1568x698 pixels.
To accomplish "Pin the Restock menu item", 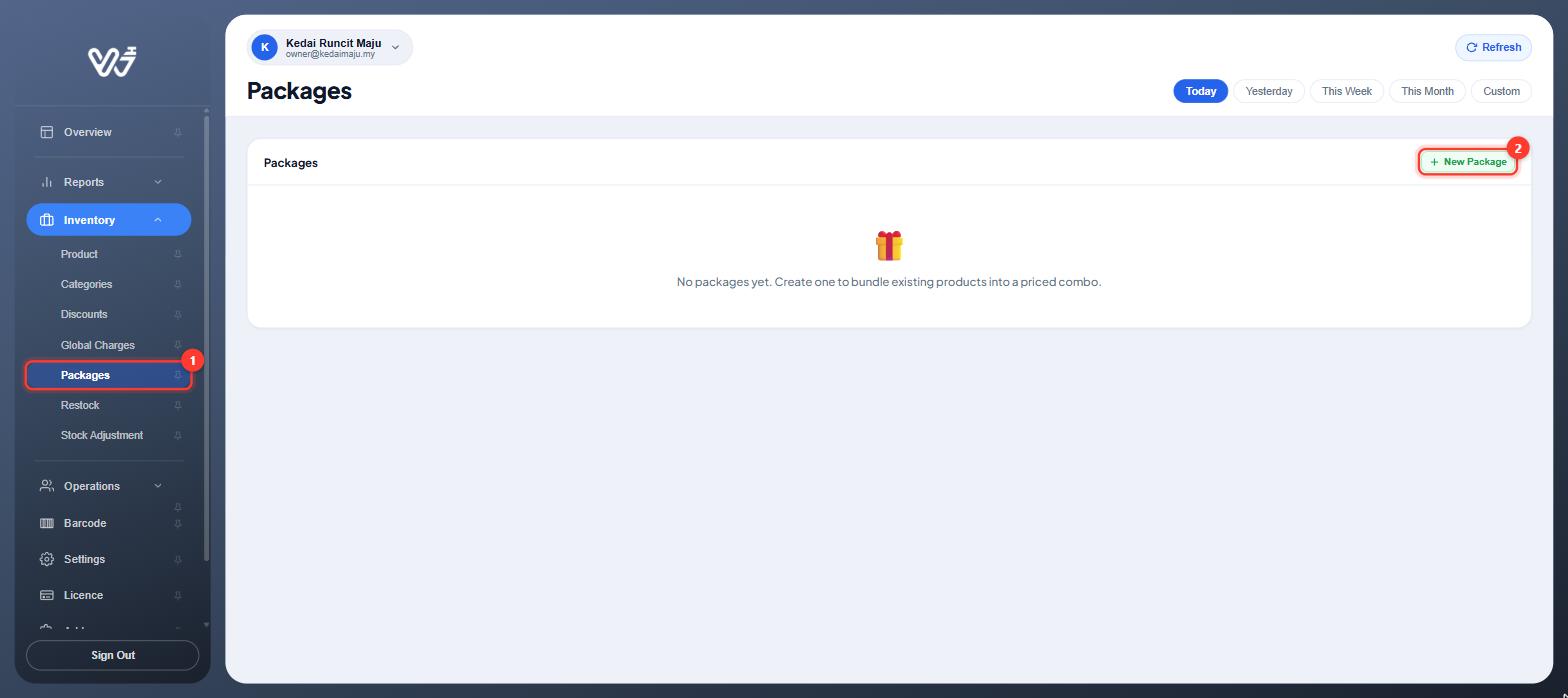I will pos(178,405).
